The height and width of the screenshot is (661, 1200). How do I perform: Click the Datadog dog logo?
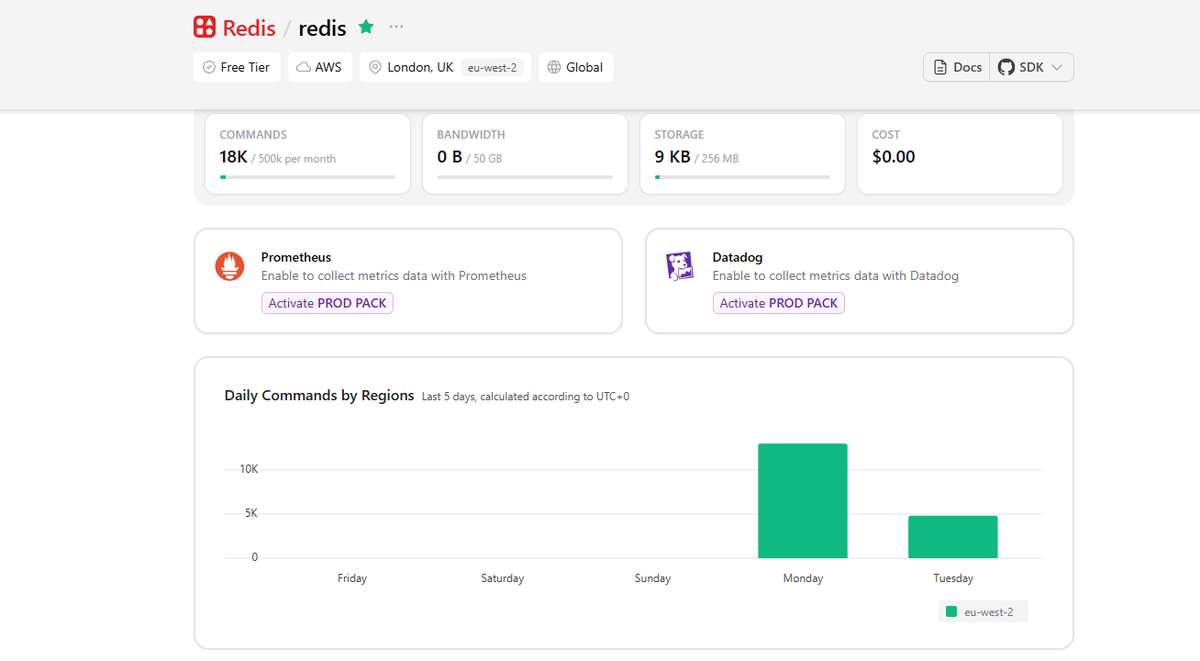tap(681, 267)
